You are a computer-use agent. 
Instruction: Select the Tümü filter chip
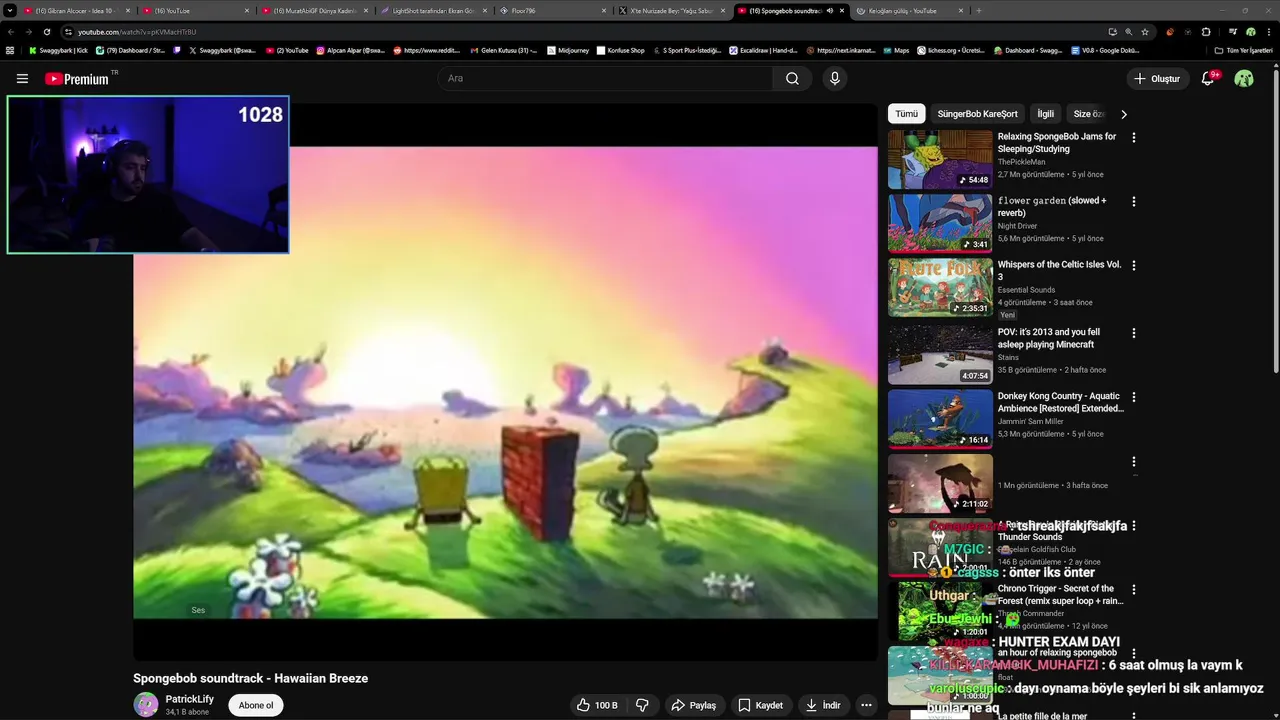point(906,114)
